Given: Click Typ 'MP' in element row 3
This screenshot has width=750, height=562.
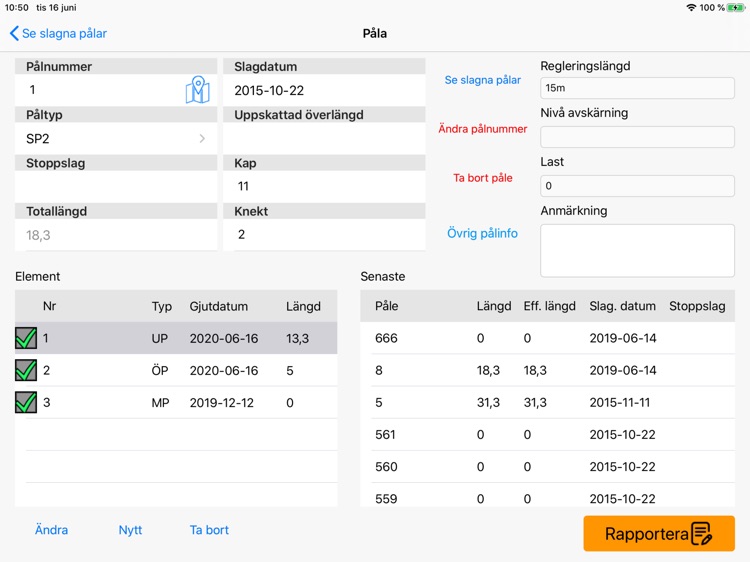Looking at the screenshot, I should [160, 403].
